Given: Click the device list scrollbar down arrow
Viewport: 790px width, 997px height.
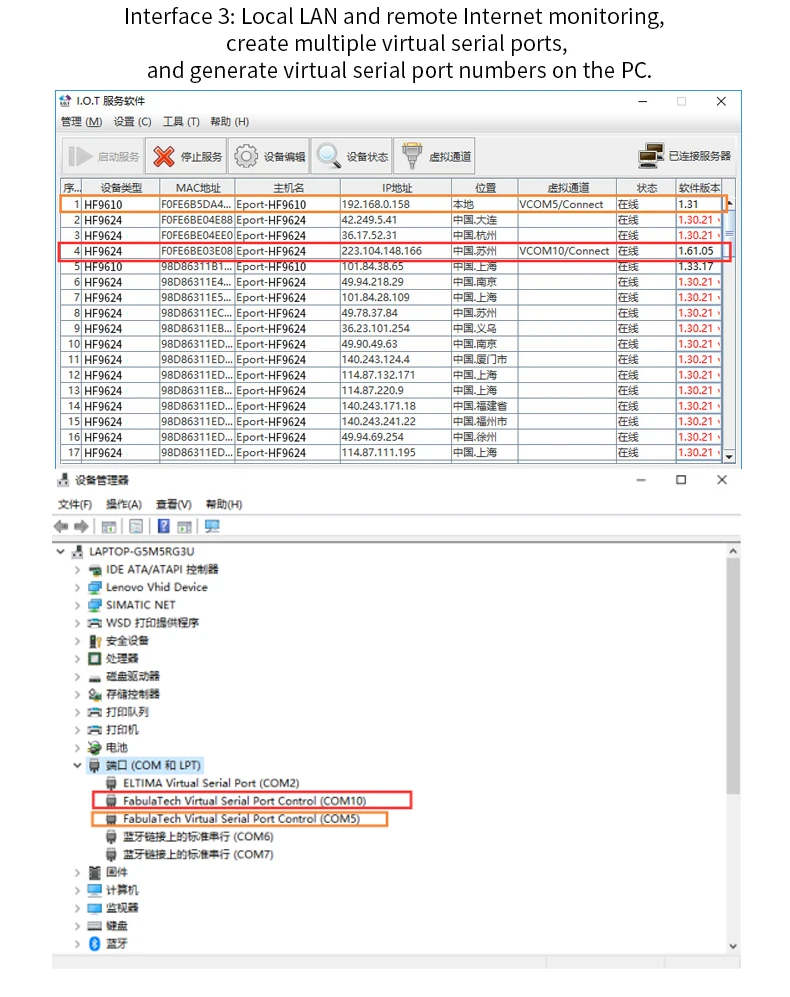Looking at the screenshot, I should [x=730, y=457].
